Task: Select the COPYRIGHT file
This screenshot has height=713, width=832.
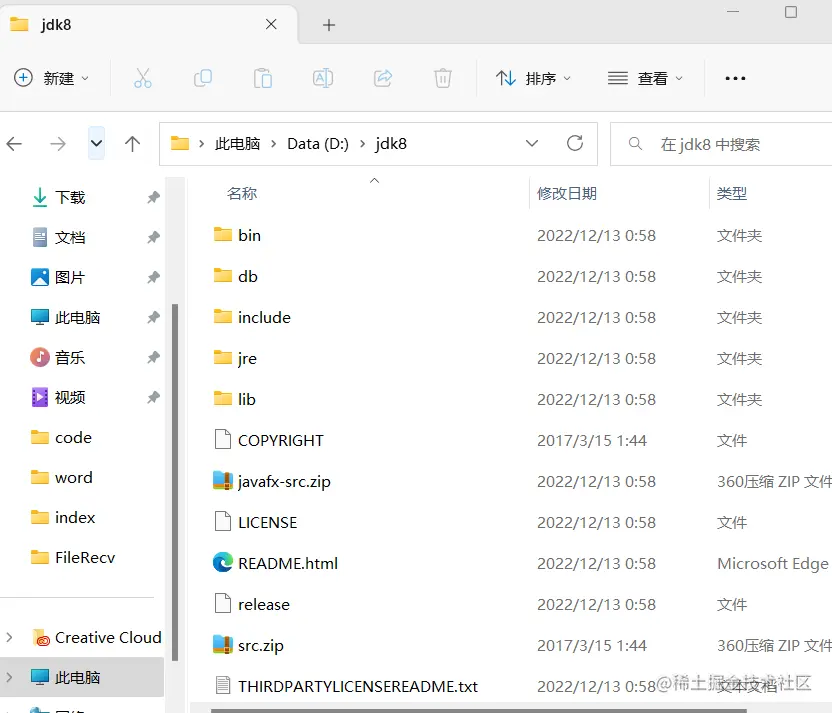Action: click(x=280, y=440)
